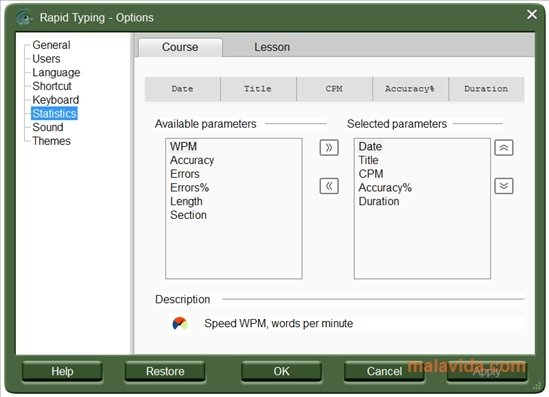
Task: Click the Restore button
Action: point(165,371)
